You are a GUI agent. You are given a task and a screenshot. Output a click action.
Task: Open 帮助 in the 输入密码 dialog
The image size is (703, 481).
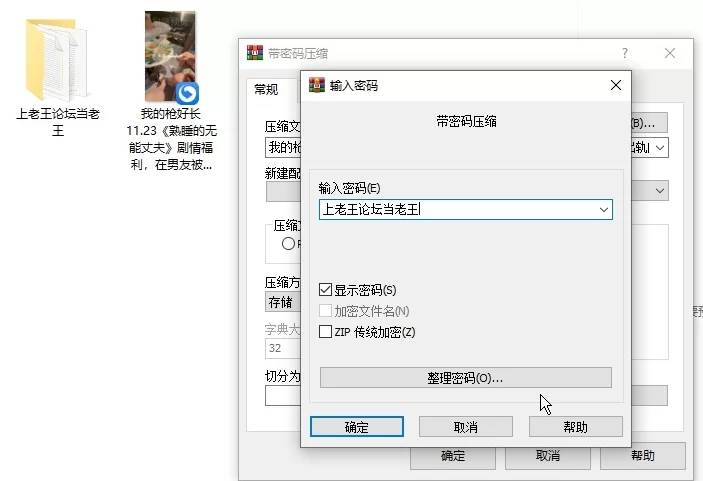(575, 427)
